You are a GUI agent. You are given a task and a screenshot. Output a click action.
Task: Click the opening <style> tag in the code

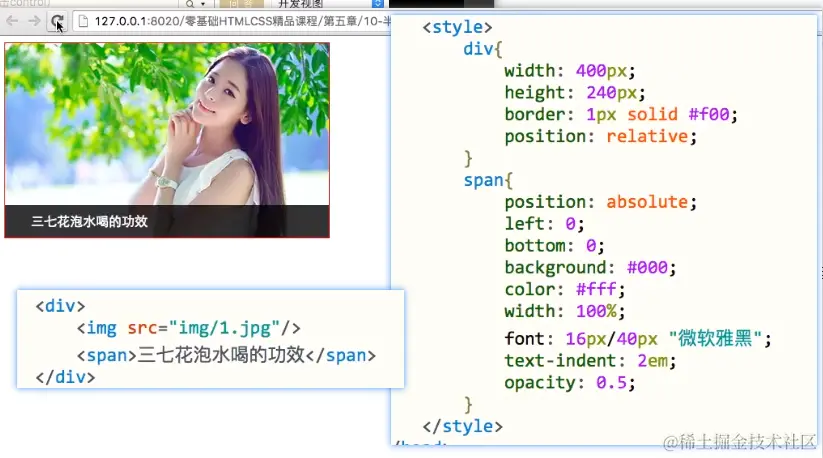coord(457,27)
